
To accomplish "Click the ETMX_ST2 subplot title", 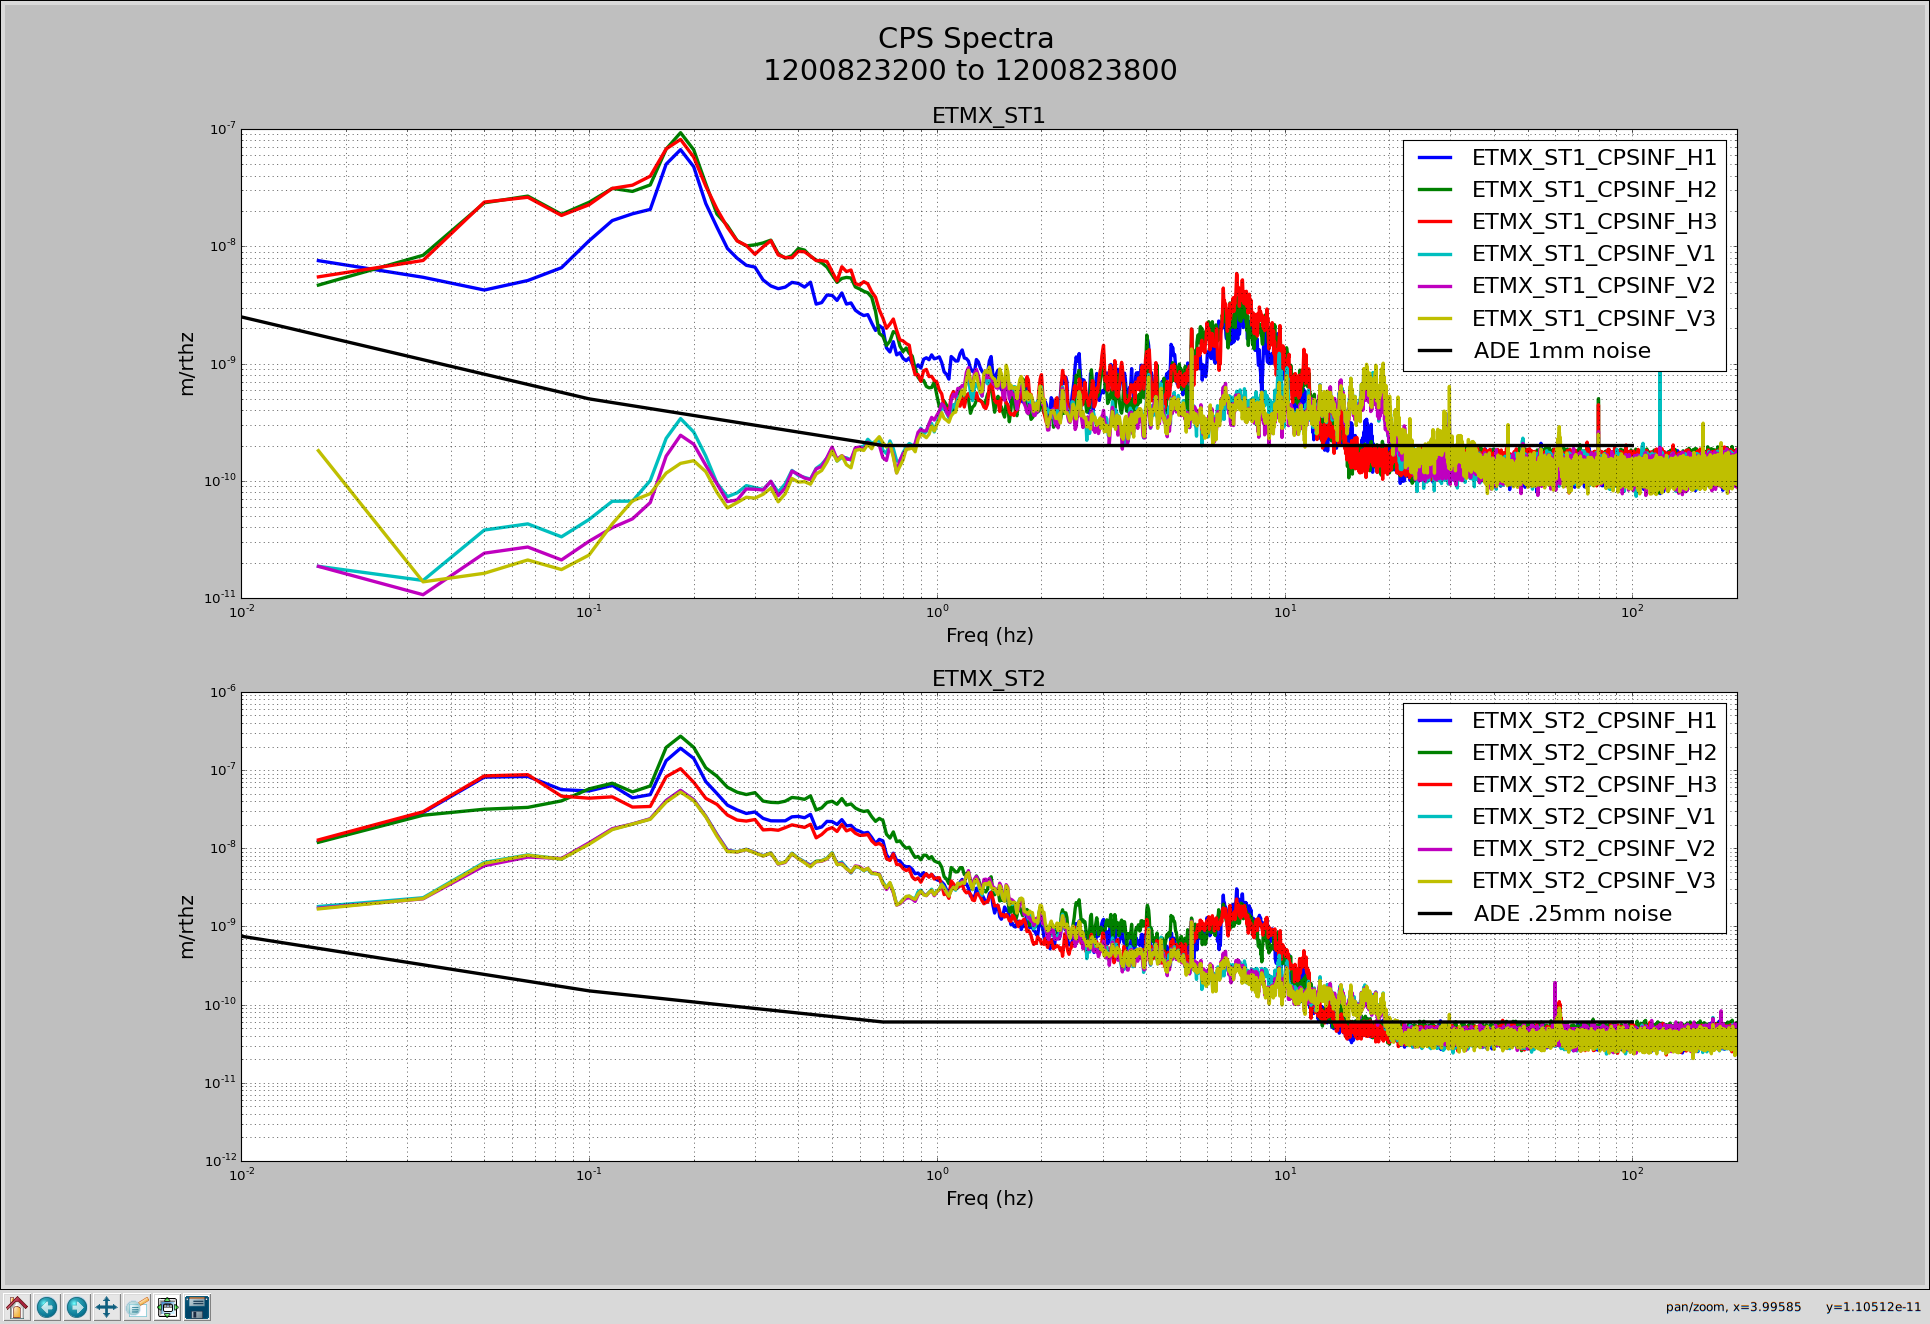I will [x=988, y=679].
